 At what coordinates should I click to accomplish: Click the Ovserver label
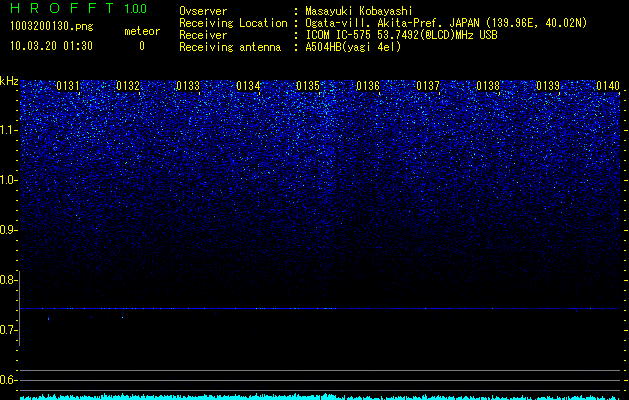[203, 11]
